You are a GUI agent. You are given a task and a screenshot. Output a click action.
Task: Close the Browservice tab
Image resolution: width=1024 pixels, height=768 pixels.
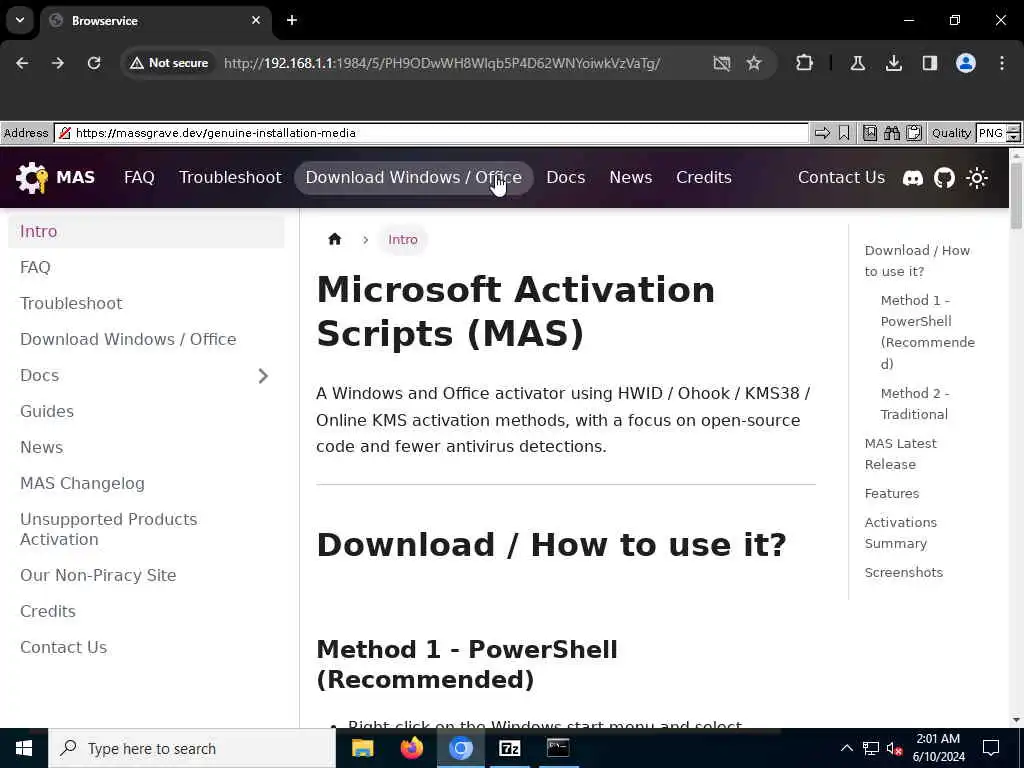click(256, 20)
